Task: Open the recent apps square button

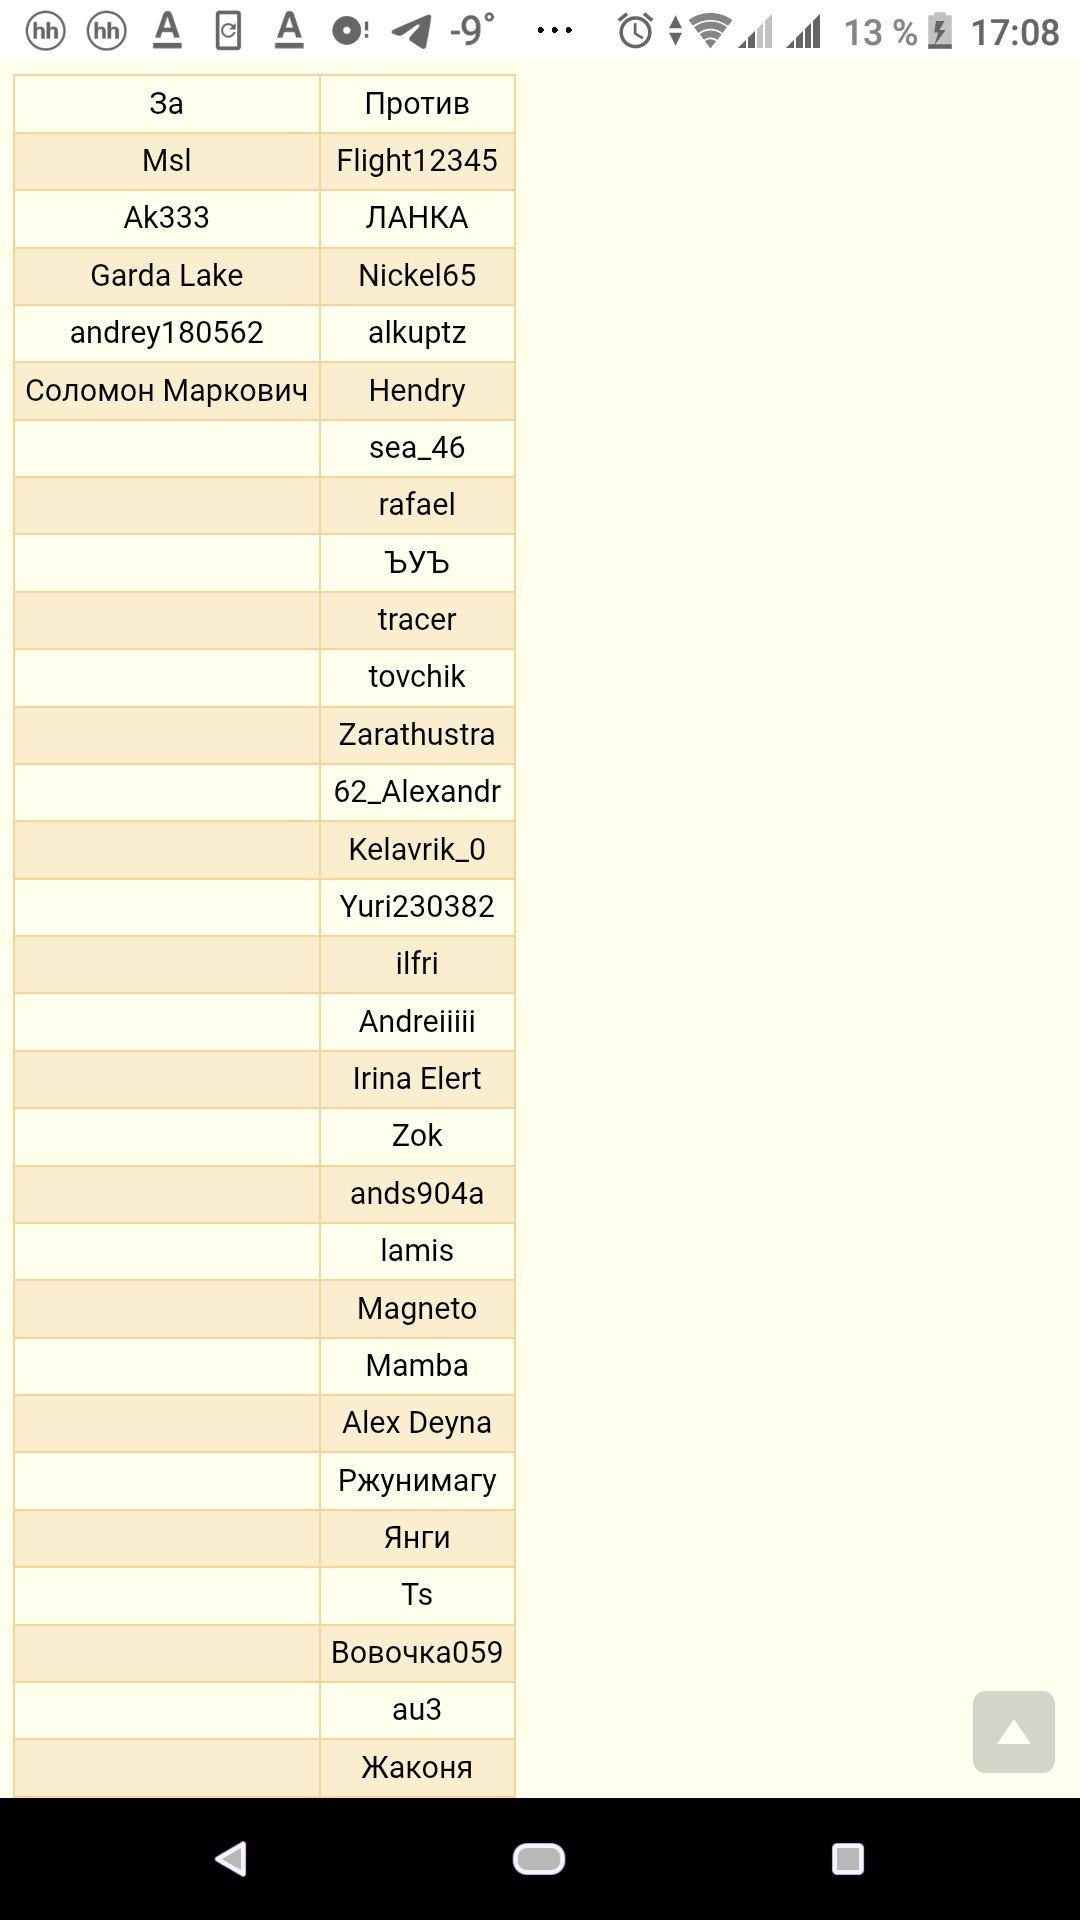Action: coord(847,1859)
